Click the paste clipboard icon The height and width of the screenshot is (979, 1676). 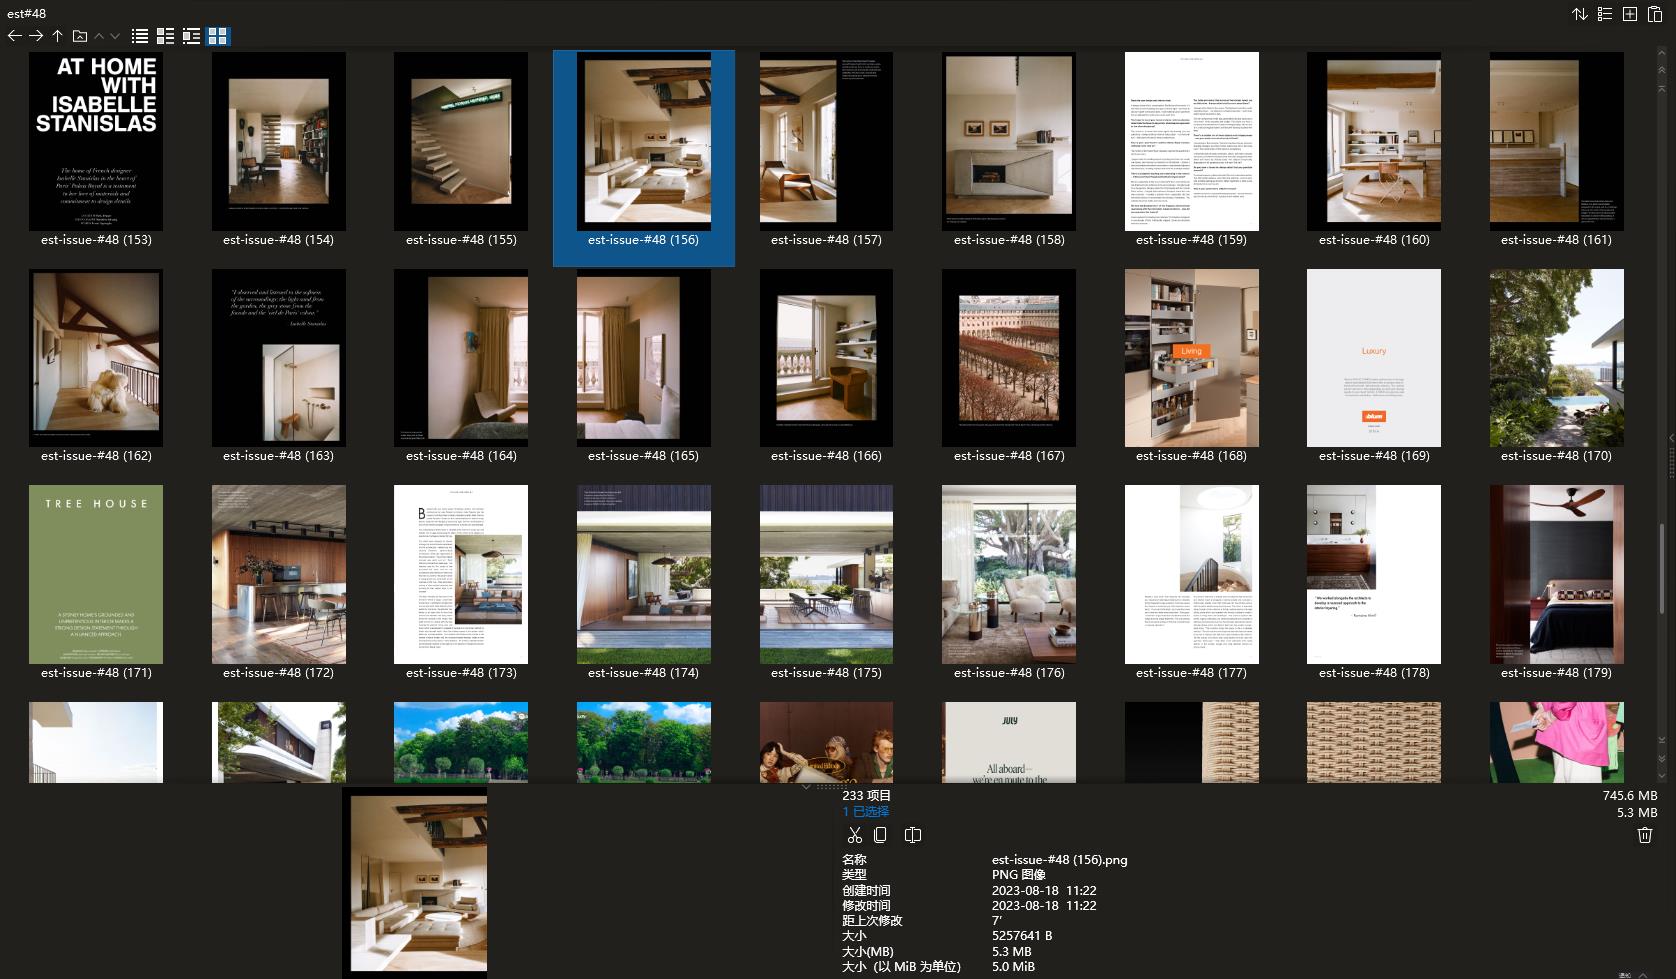(1655, 14)
